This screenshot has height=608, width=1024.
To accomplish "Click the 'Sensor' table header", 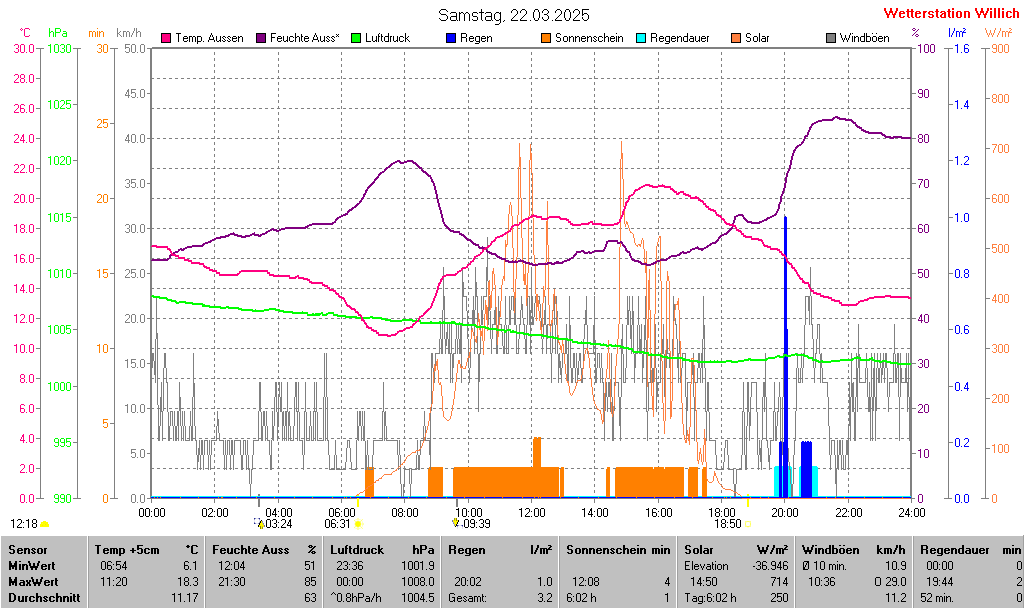I will (28, 550).
